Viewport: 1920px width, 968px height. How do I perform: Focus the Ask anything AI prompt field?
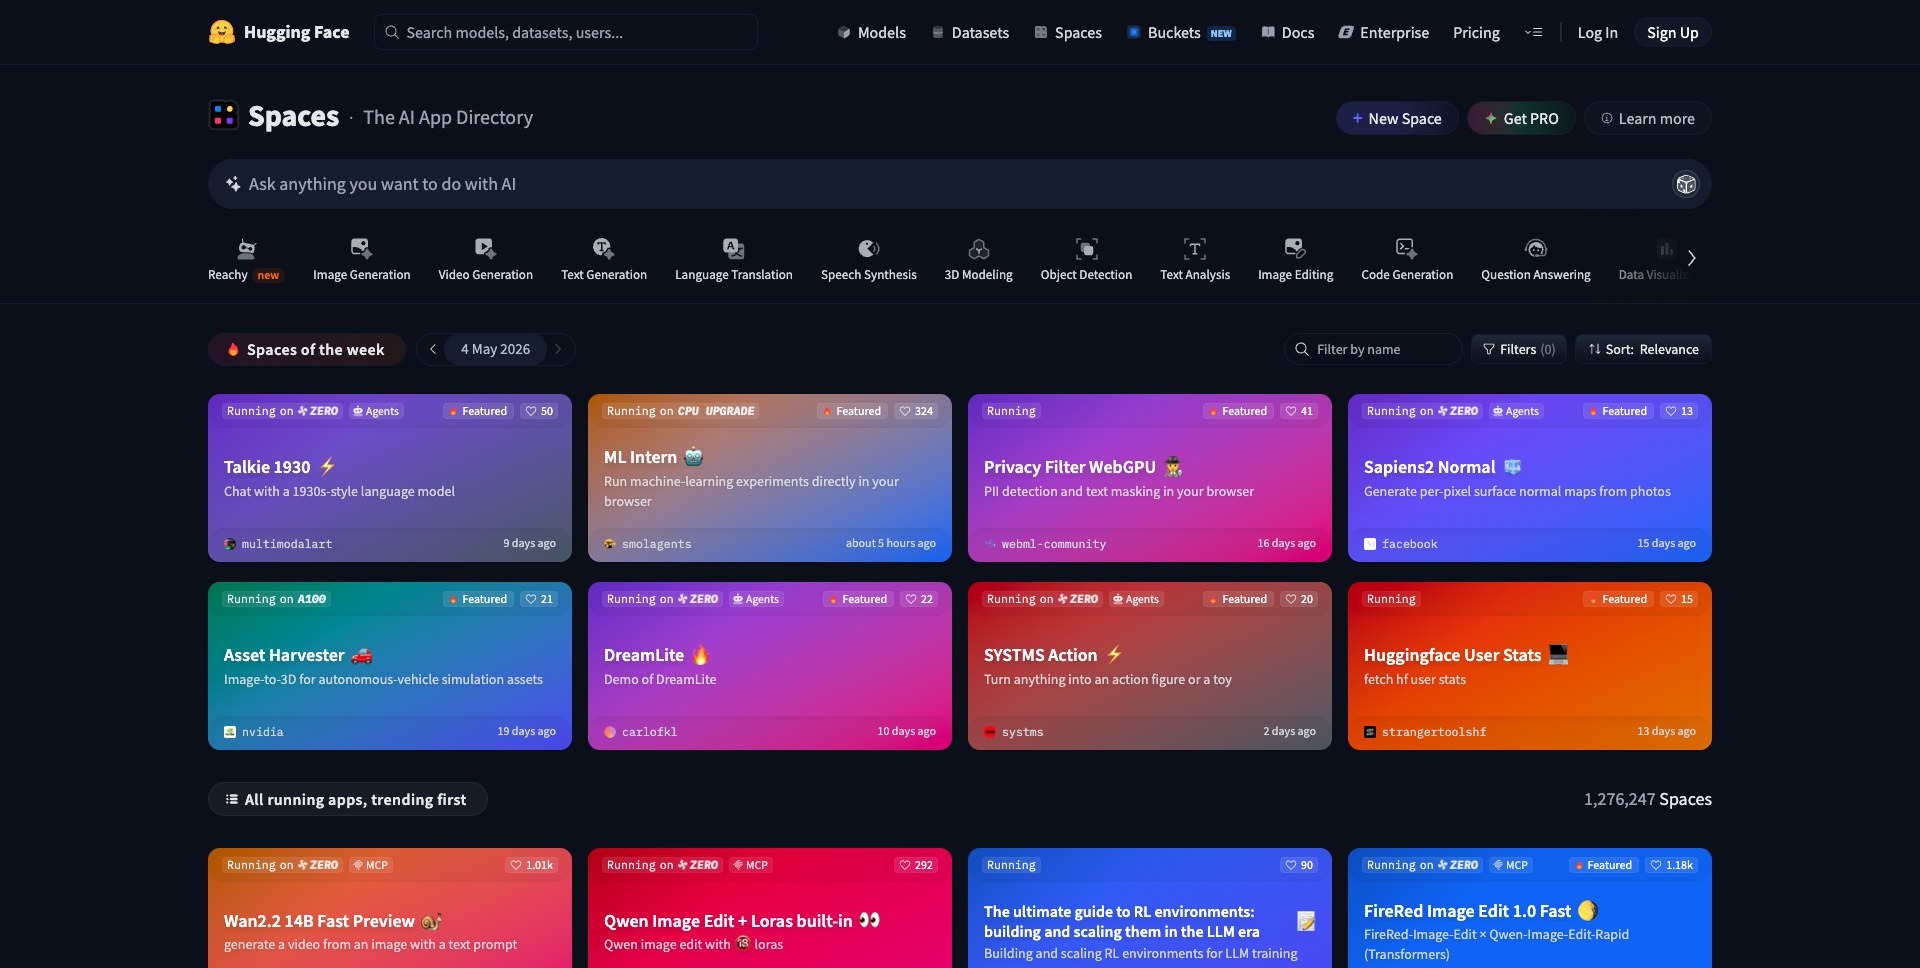(x=959, y=184)
